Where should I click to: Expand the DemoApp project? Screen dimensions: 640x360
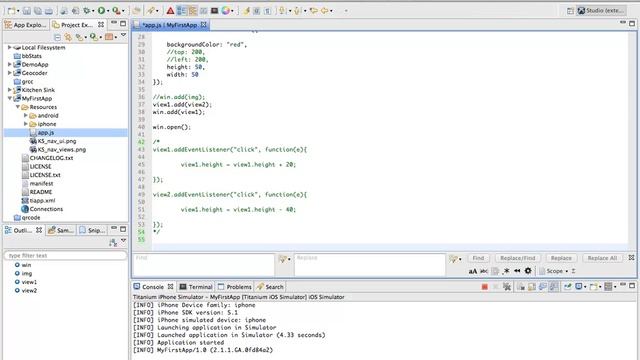(9, 64)
